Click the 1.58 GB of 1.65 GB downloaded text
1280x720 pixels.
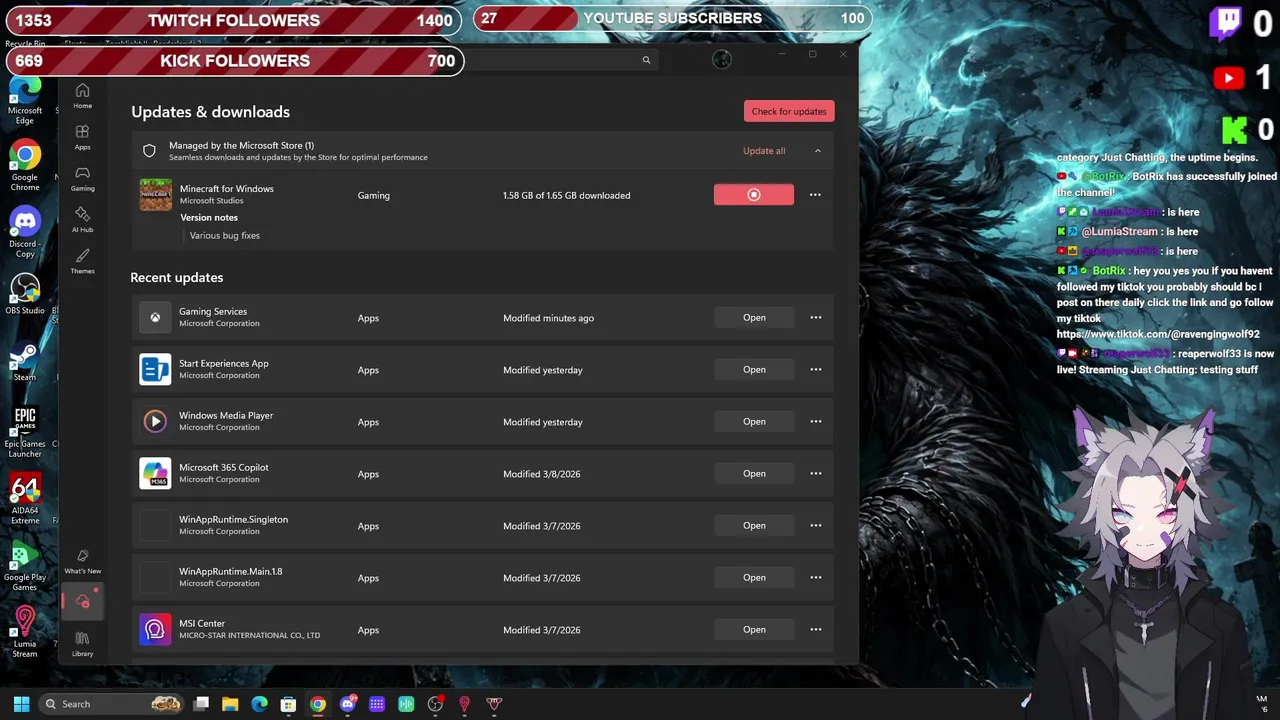click(566, 195)
